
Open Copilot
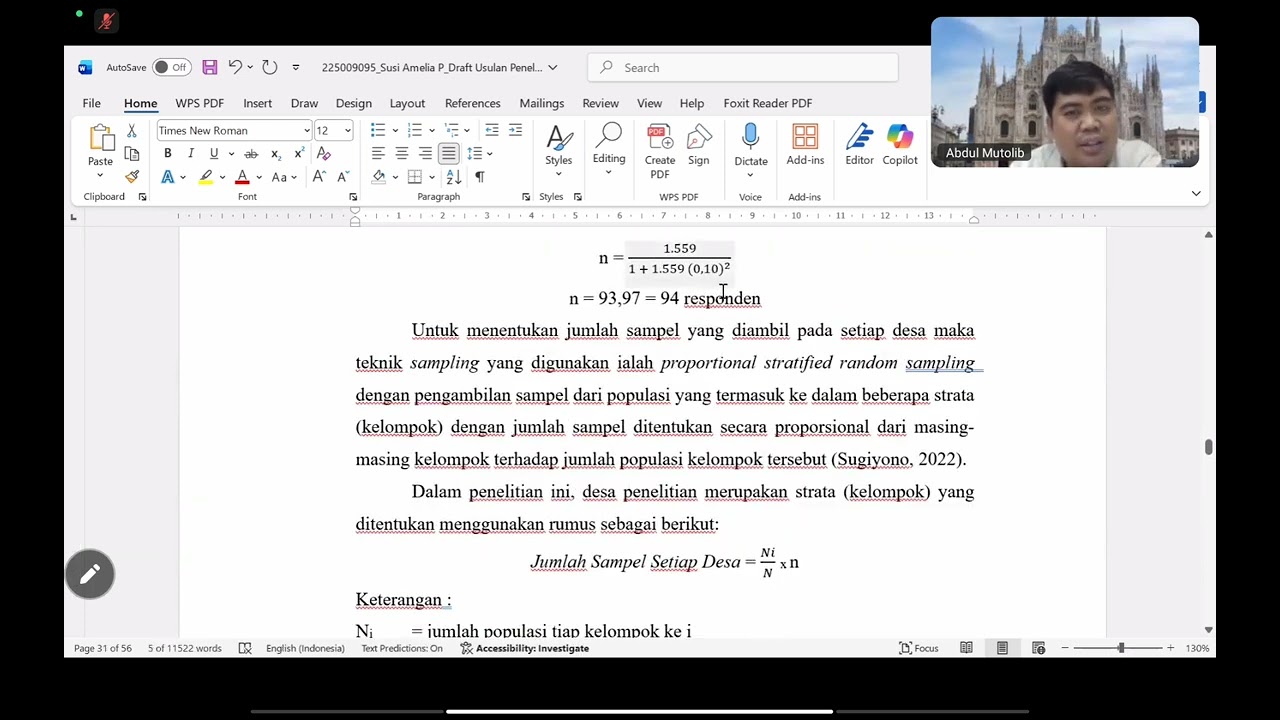[900, 146]
